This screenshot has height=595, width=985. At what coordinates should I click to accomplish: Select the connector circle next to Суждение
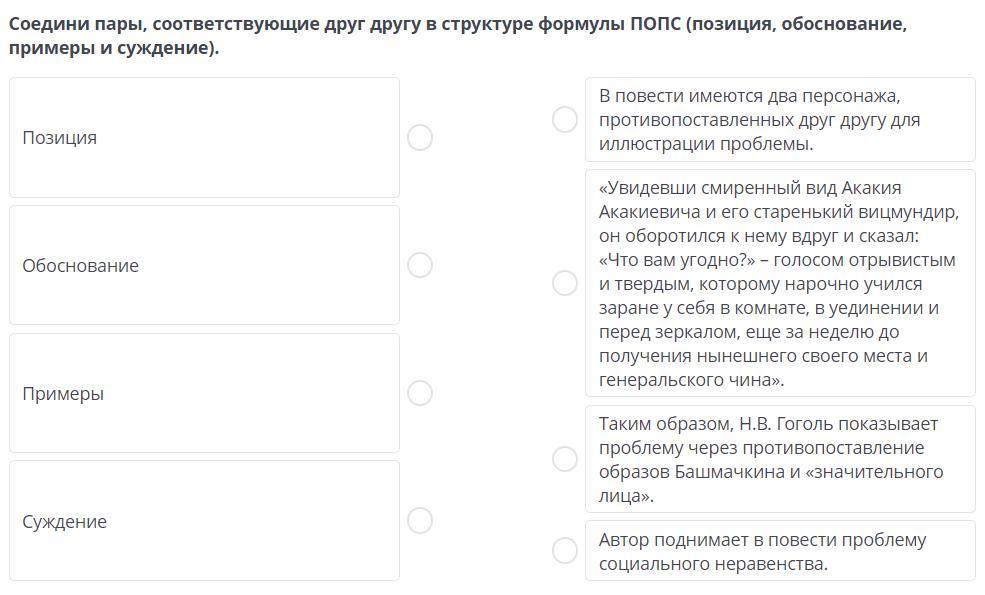[x=420, y=521]
